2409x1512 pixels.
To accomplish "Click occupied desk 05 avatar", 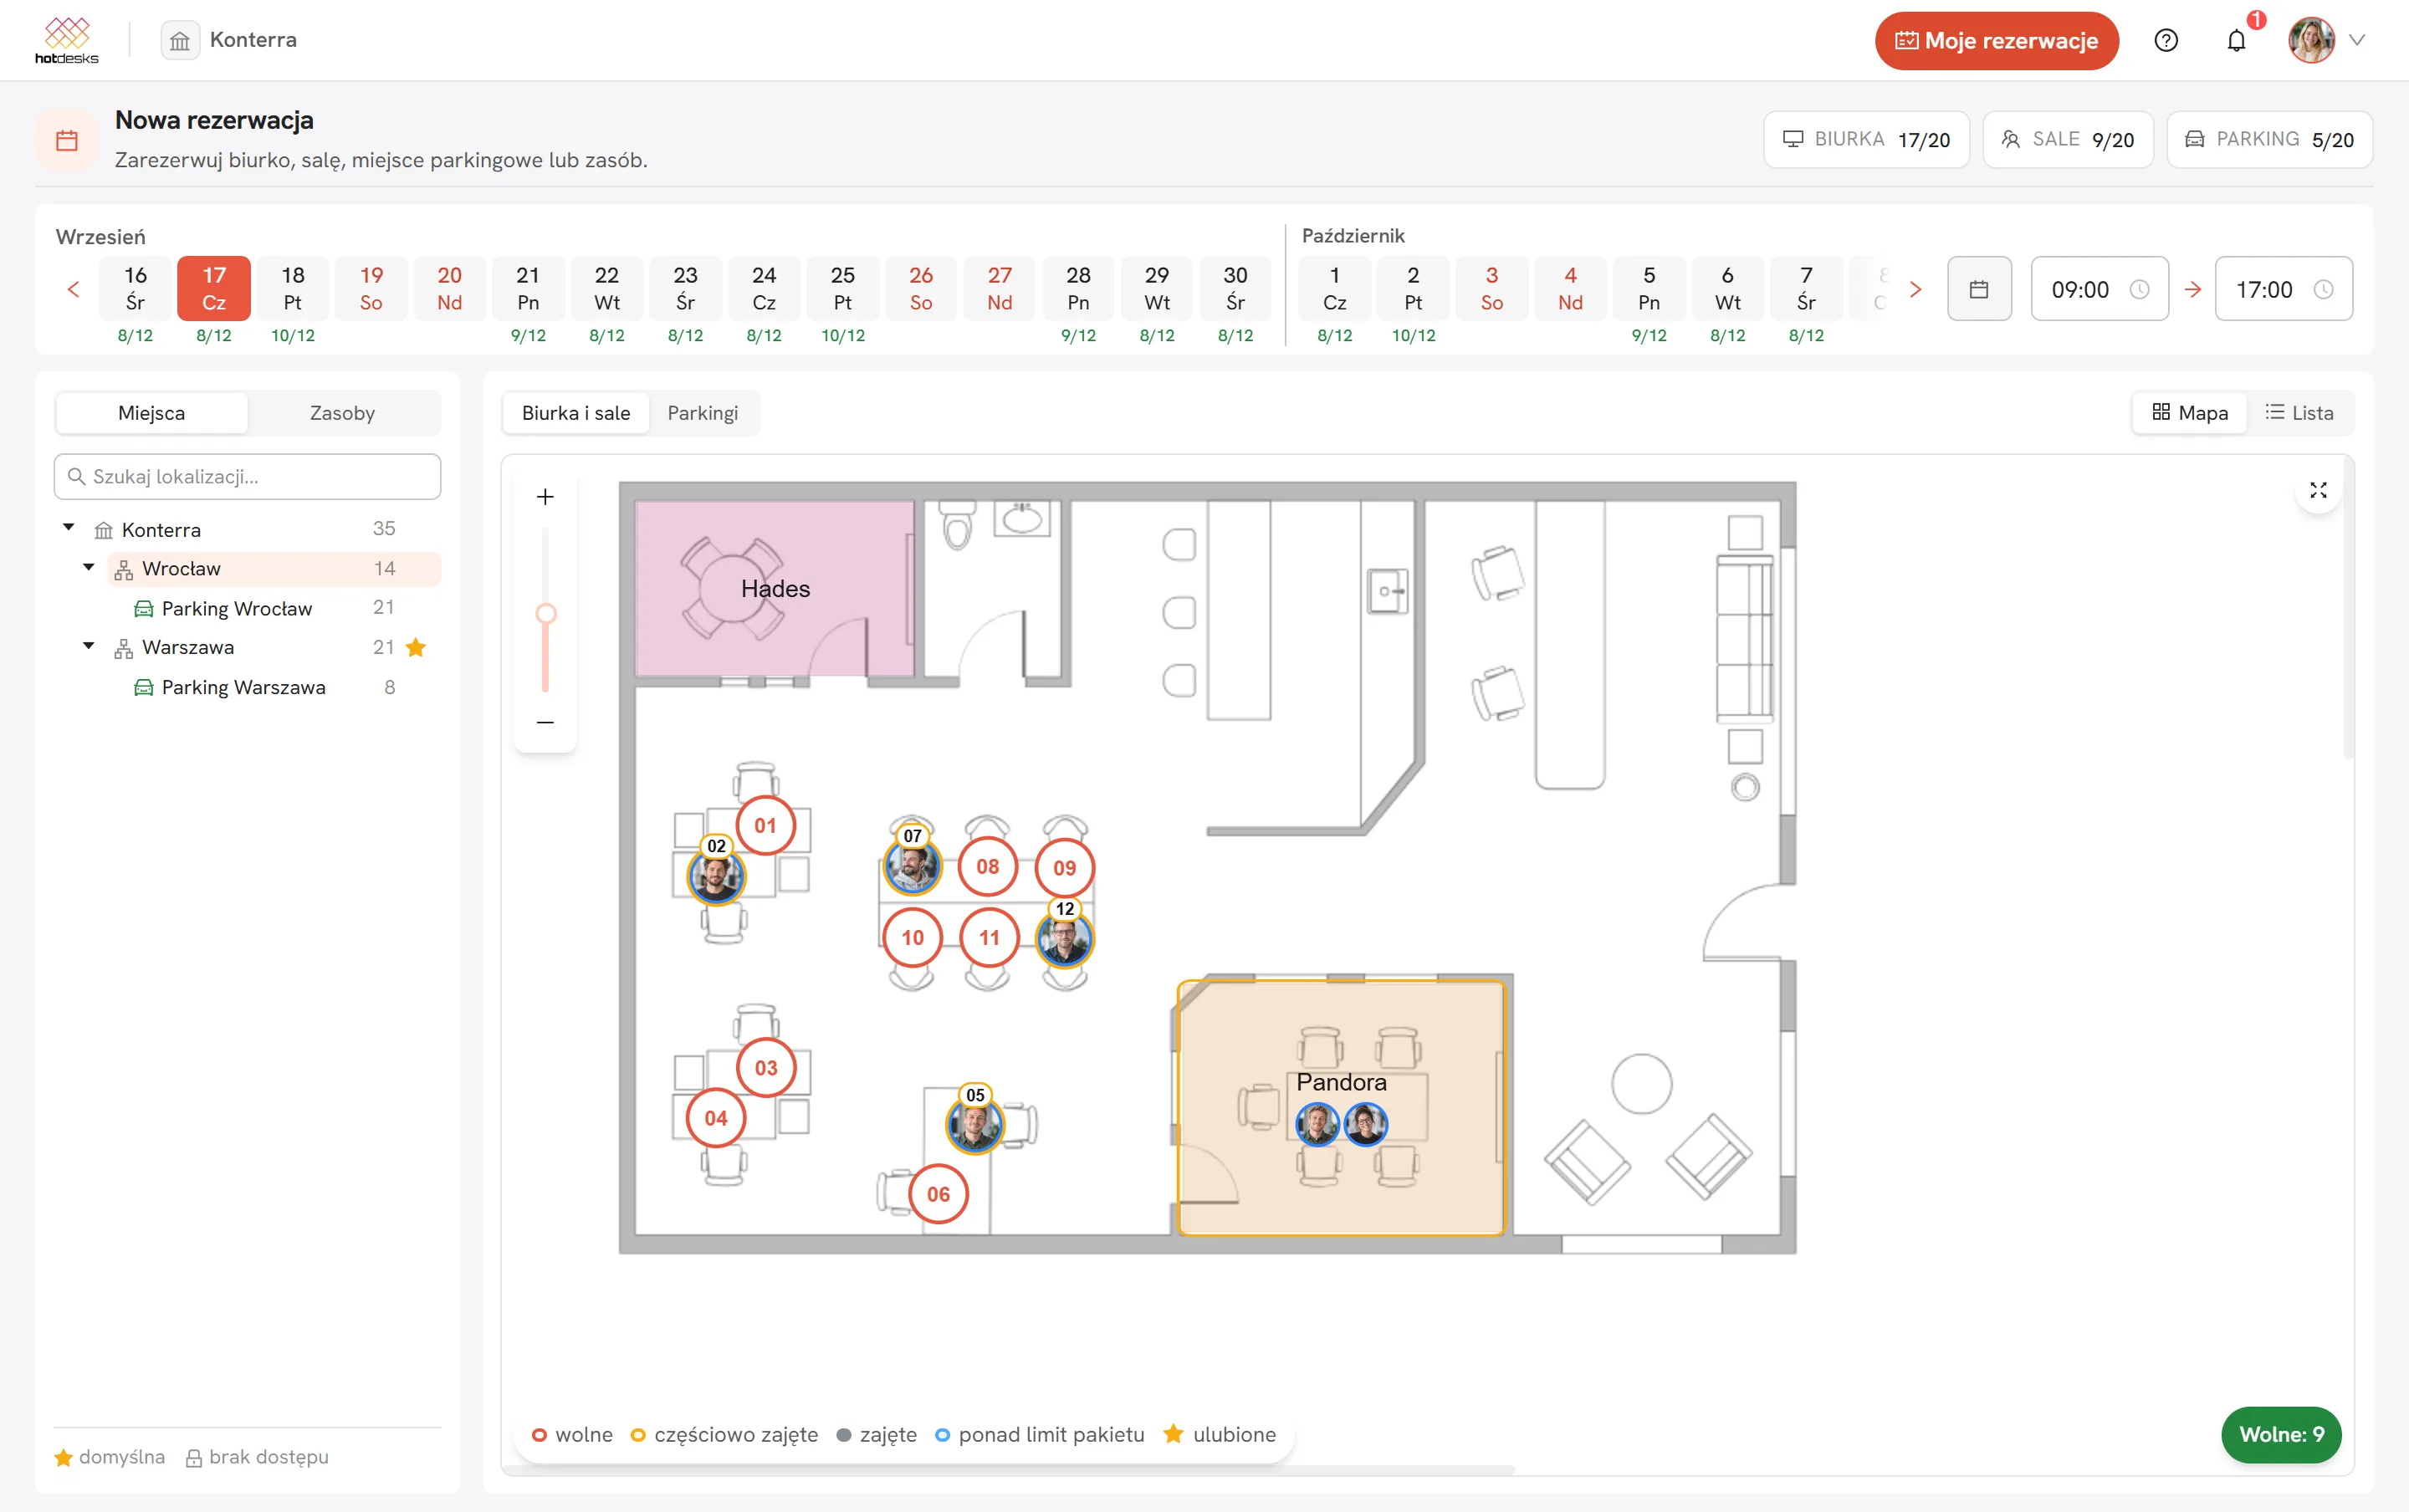I will point(974,1125).
